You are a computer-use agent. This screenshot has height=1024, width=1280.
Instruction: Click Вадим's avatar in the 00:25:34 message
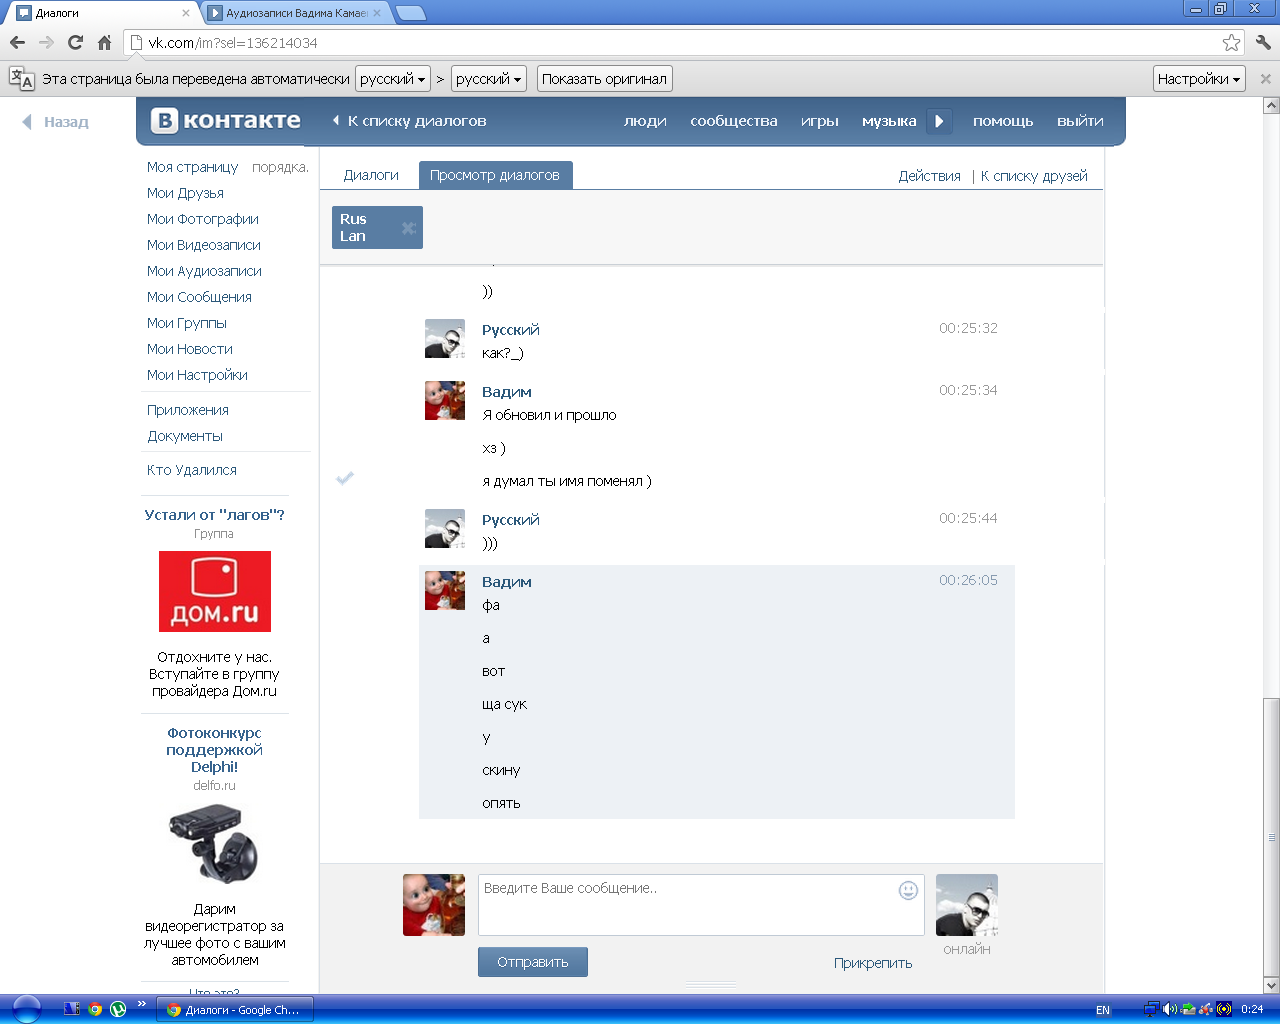coord(445,400)
